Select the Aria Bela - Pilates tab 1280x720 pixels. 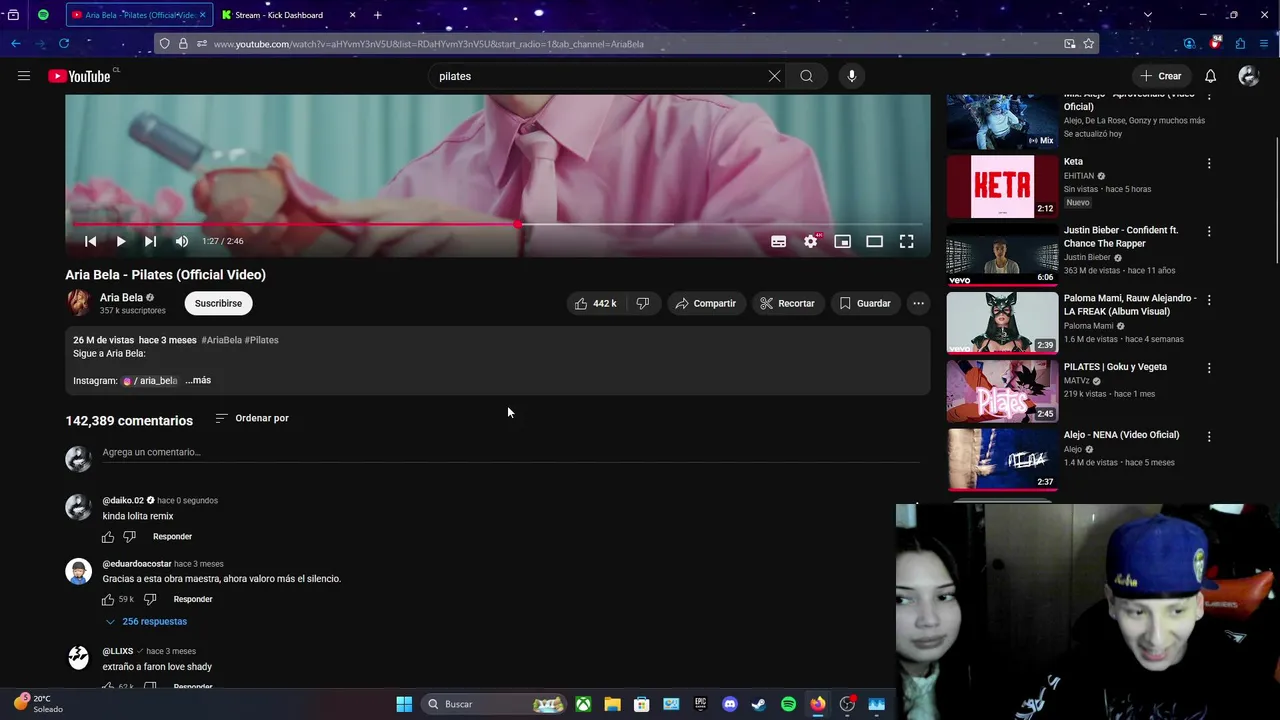click(x=139, y=15)
